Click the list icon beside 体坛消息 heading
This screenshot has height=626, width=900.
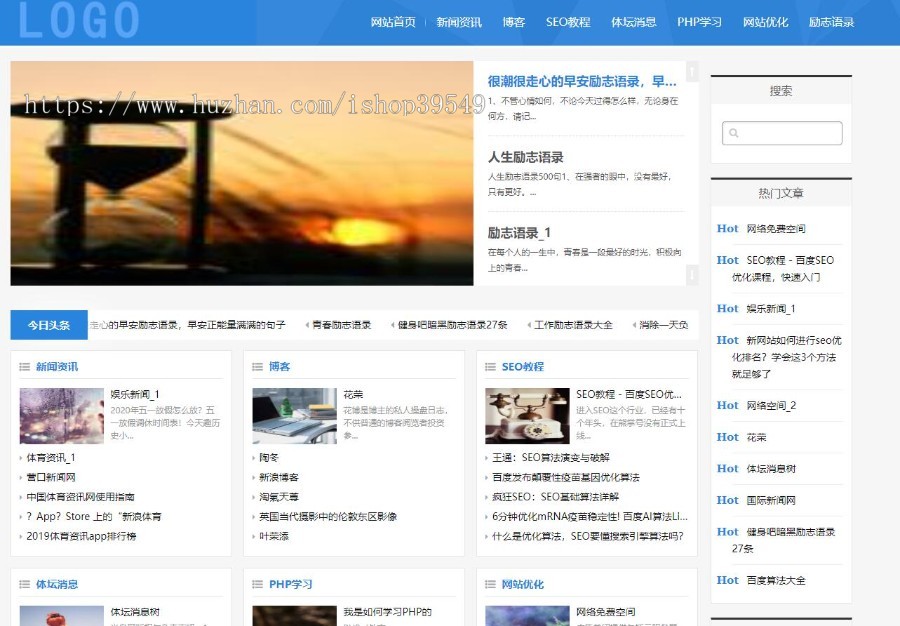(x=25, y=584)
